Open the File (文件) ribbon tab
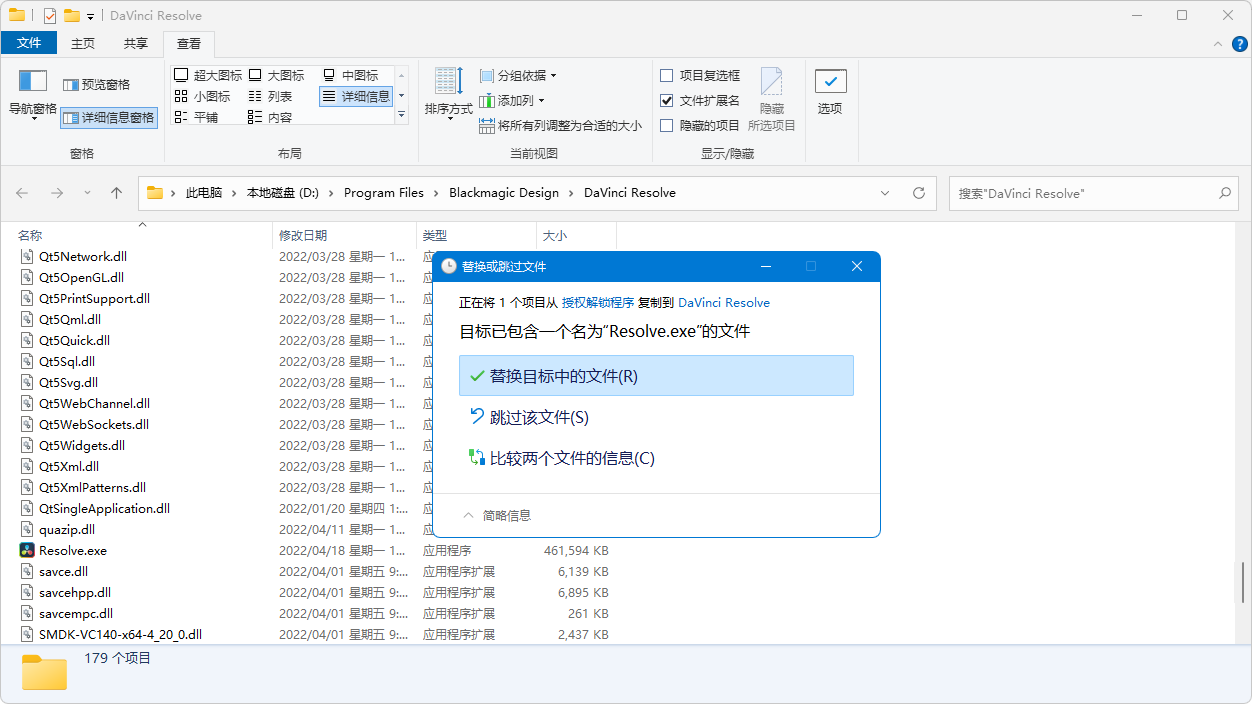The width and height of the screenshot is (1252, 704). [x=29, y=43]
